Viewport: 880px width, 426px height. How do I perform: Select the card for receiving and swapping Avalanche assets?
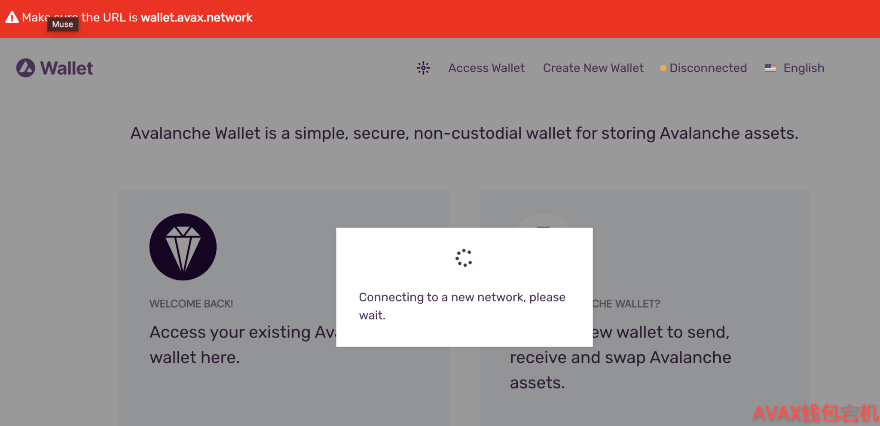click(x=644, y=308)
